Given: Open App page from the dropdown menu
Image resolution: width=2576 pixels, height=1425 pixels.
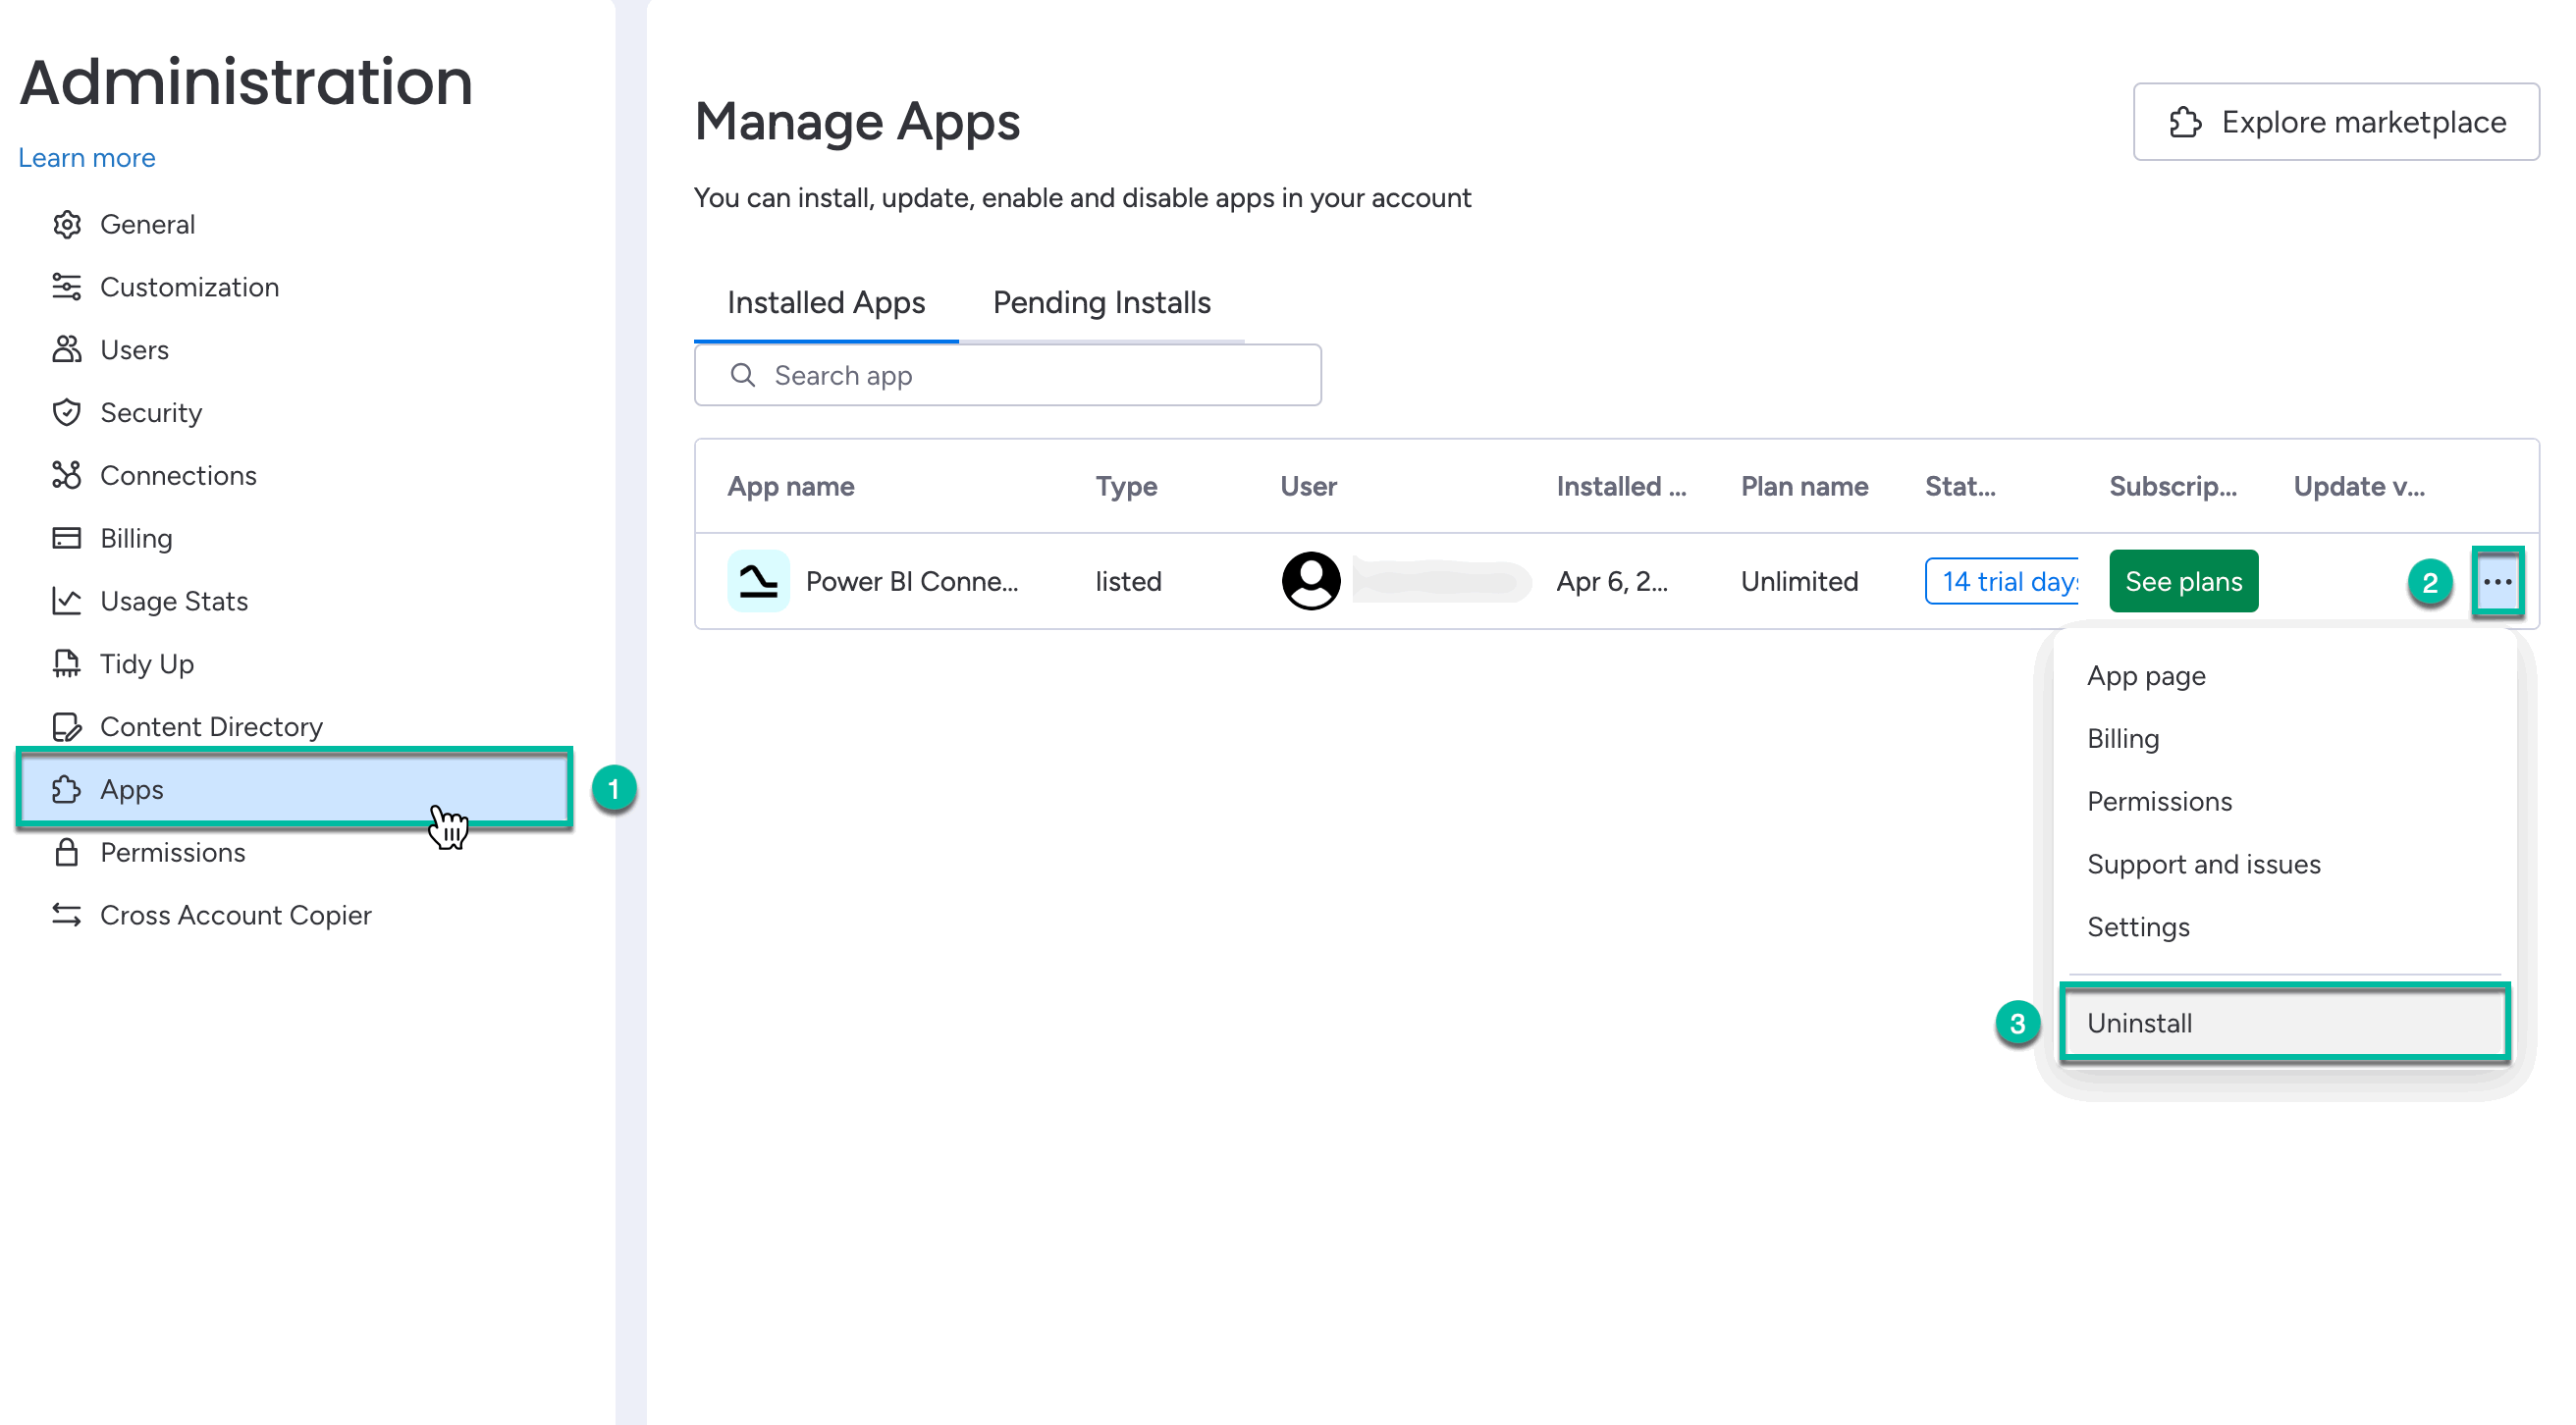Looking at the screenshot, I should point(2146,675).
